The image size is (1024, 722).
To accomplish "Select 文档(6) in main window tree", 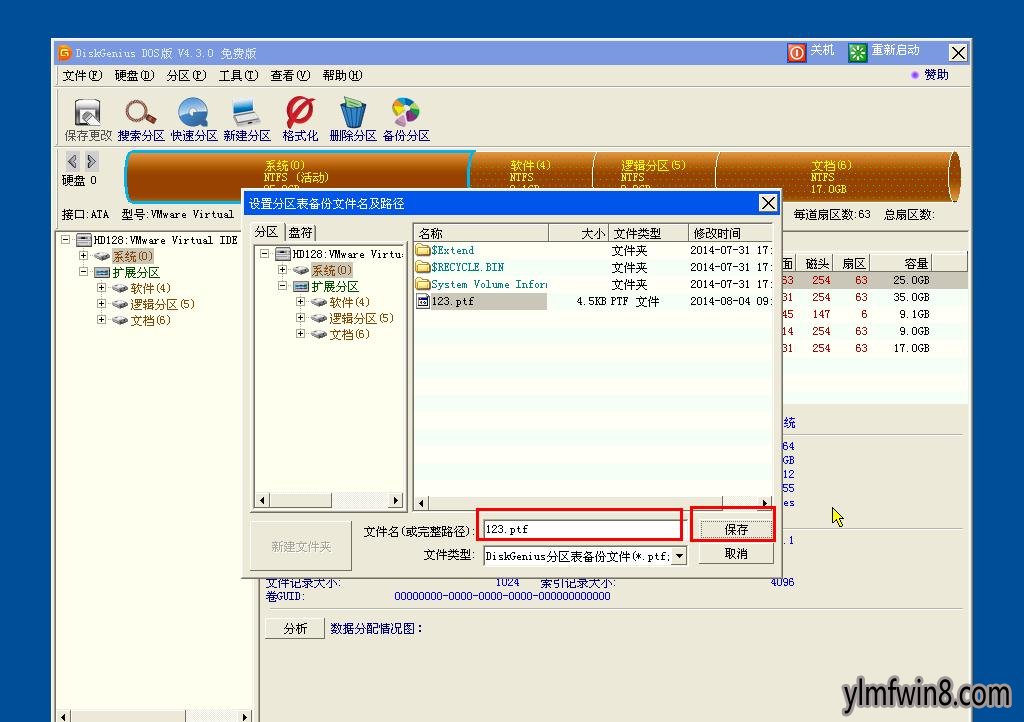I will click(150, 320).
